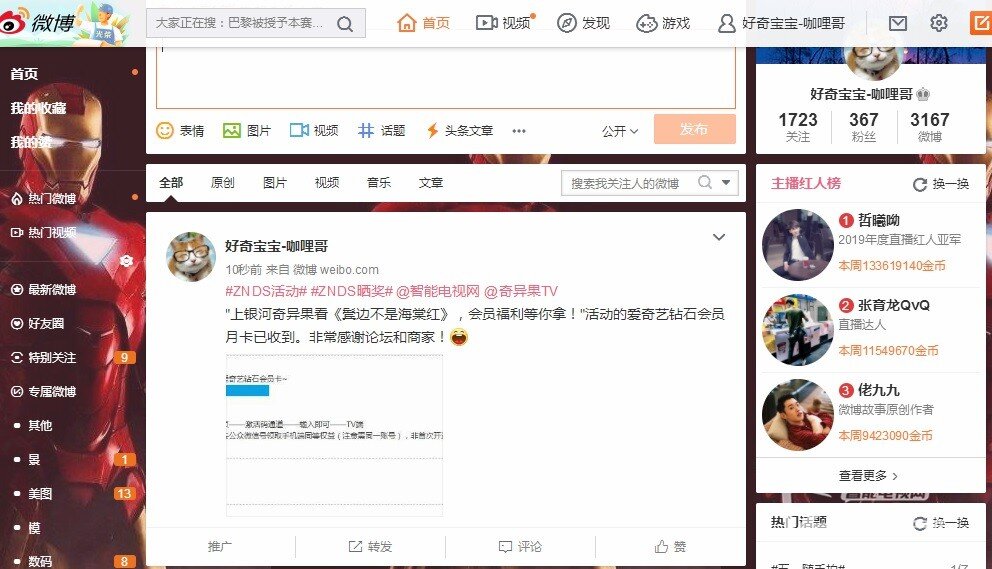Open 美图 group in sidebar
The image size is (992, 569).
tap(40, 494)
